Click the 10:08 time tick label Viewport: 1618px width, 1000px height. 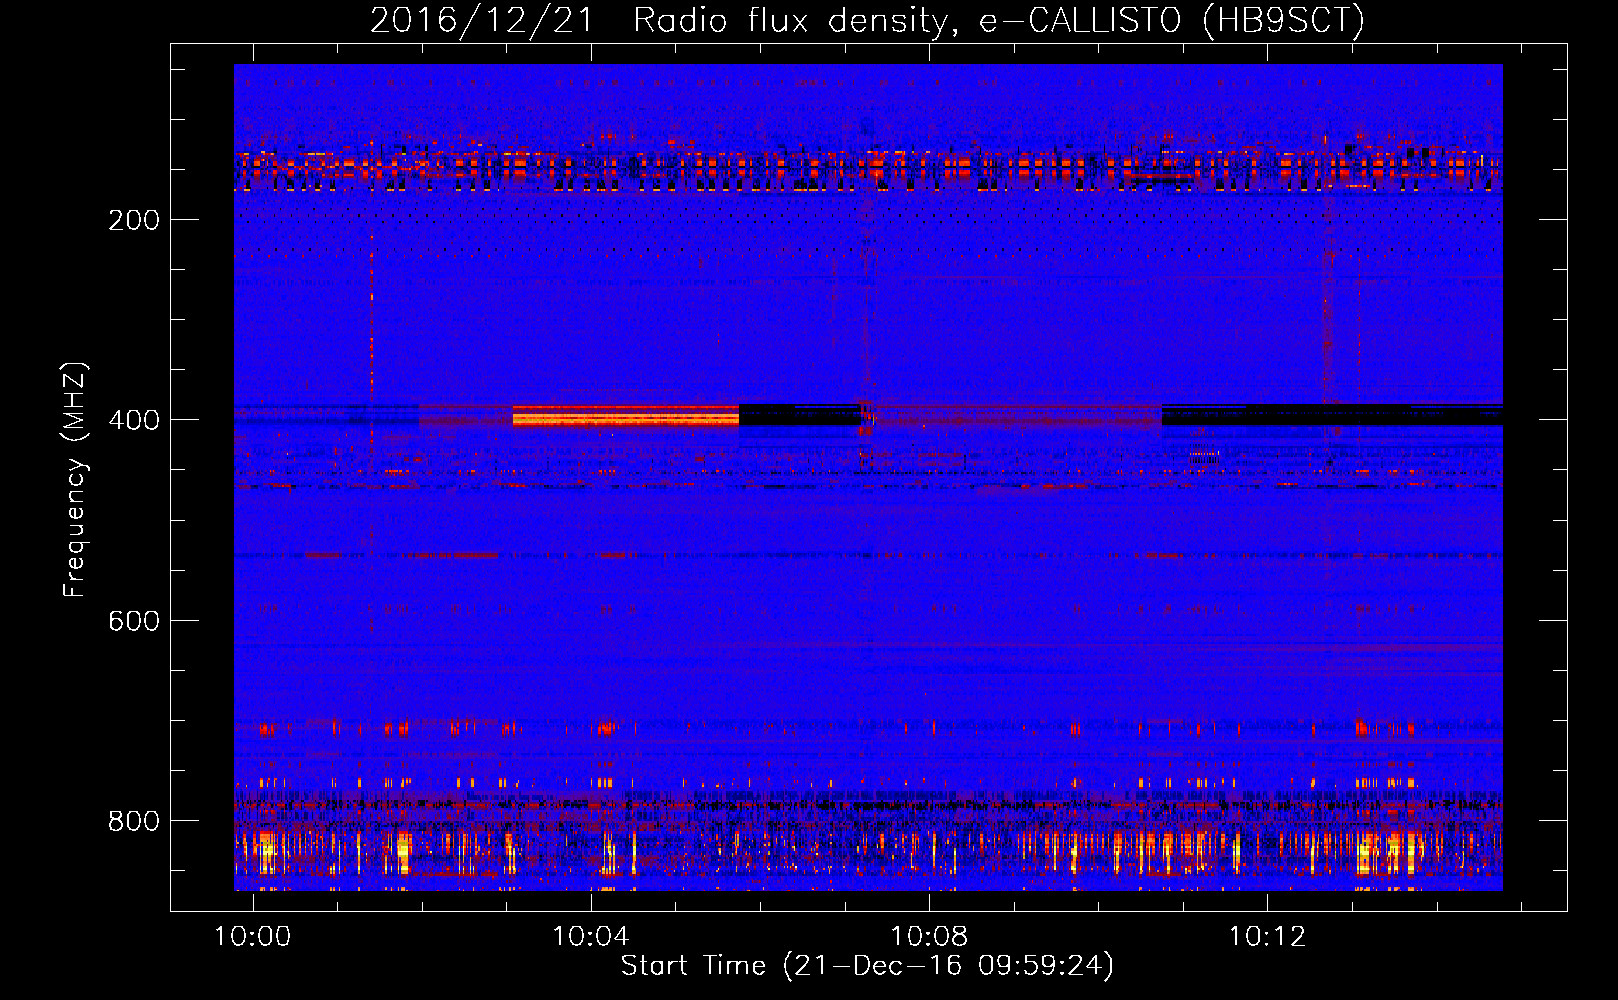[929, 937]
